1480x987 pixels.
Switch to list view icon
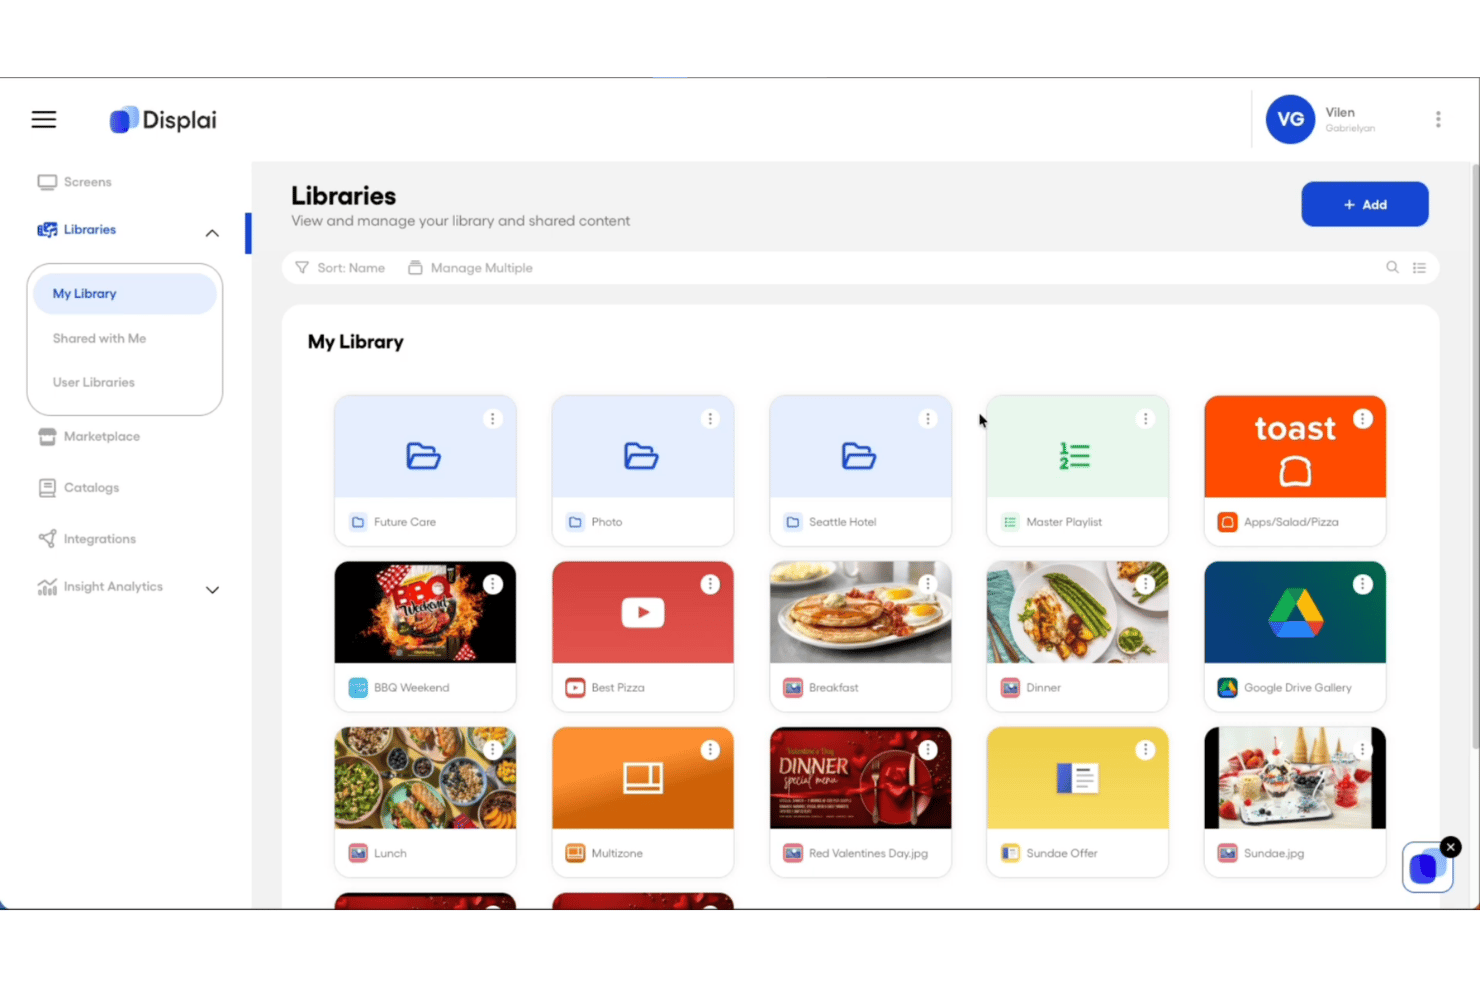1419,268
